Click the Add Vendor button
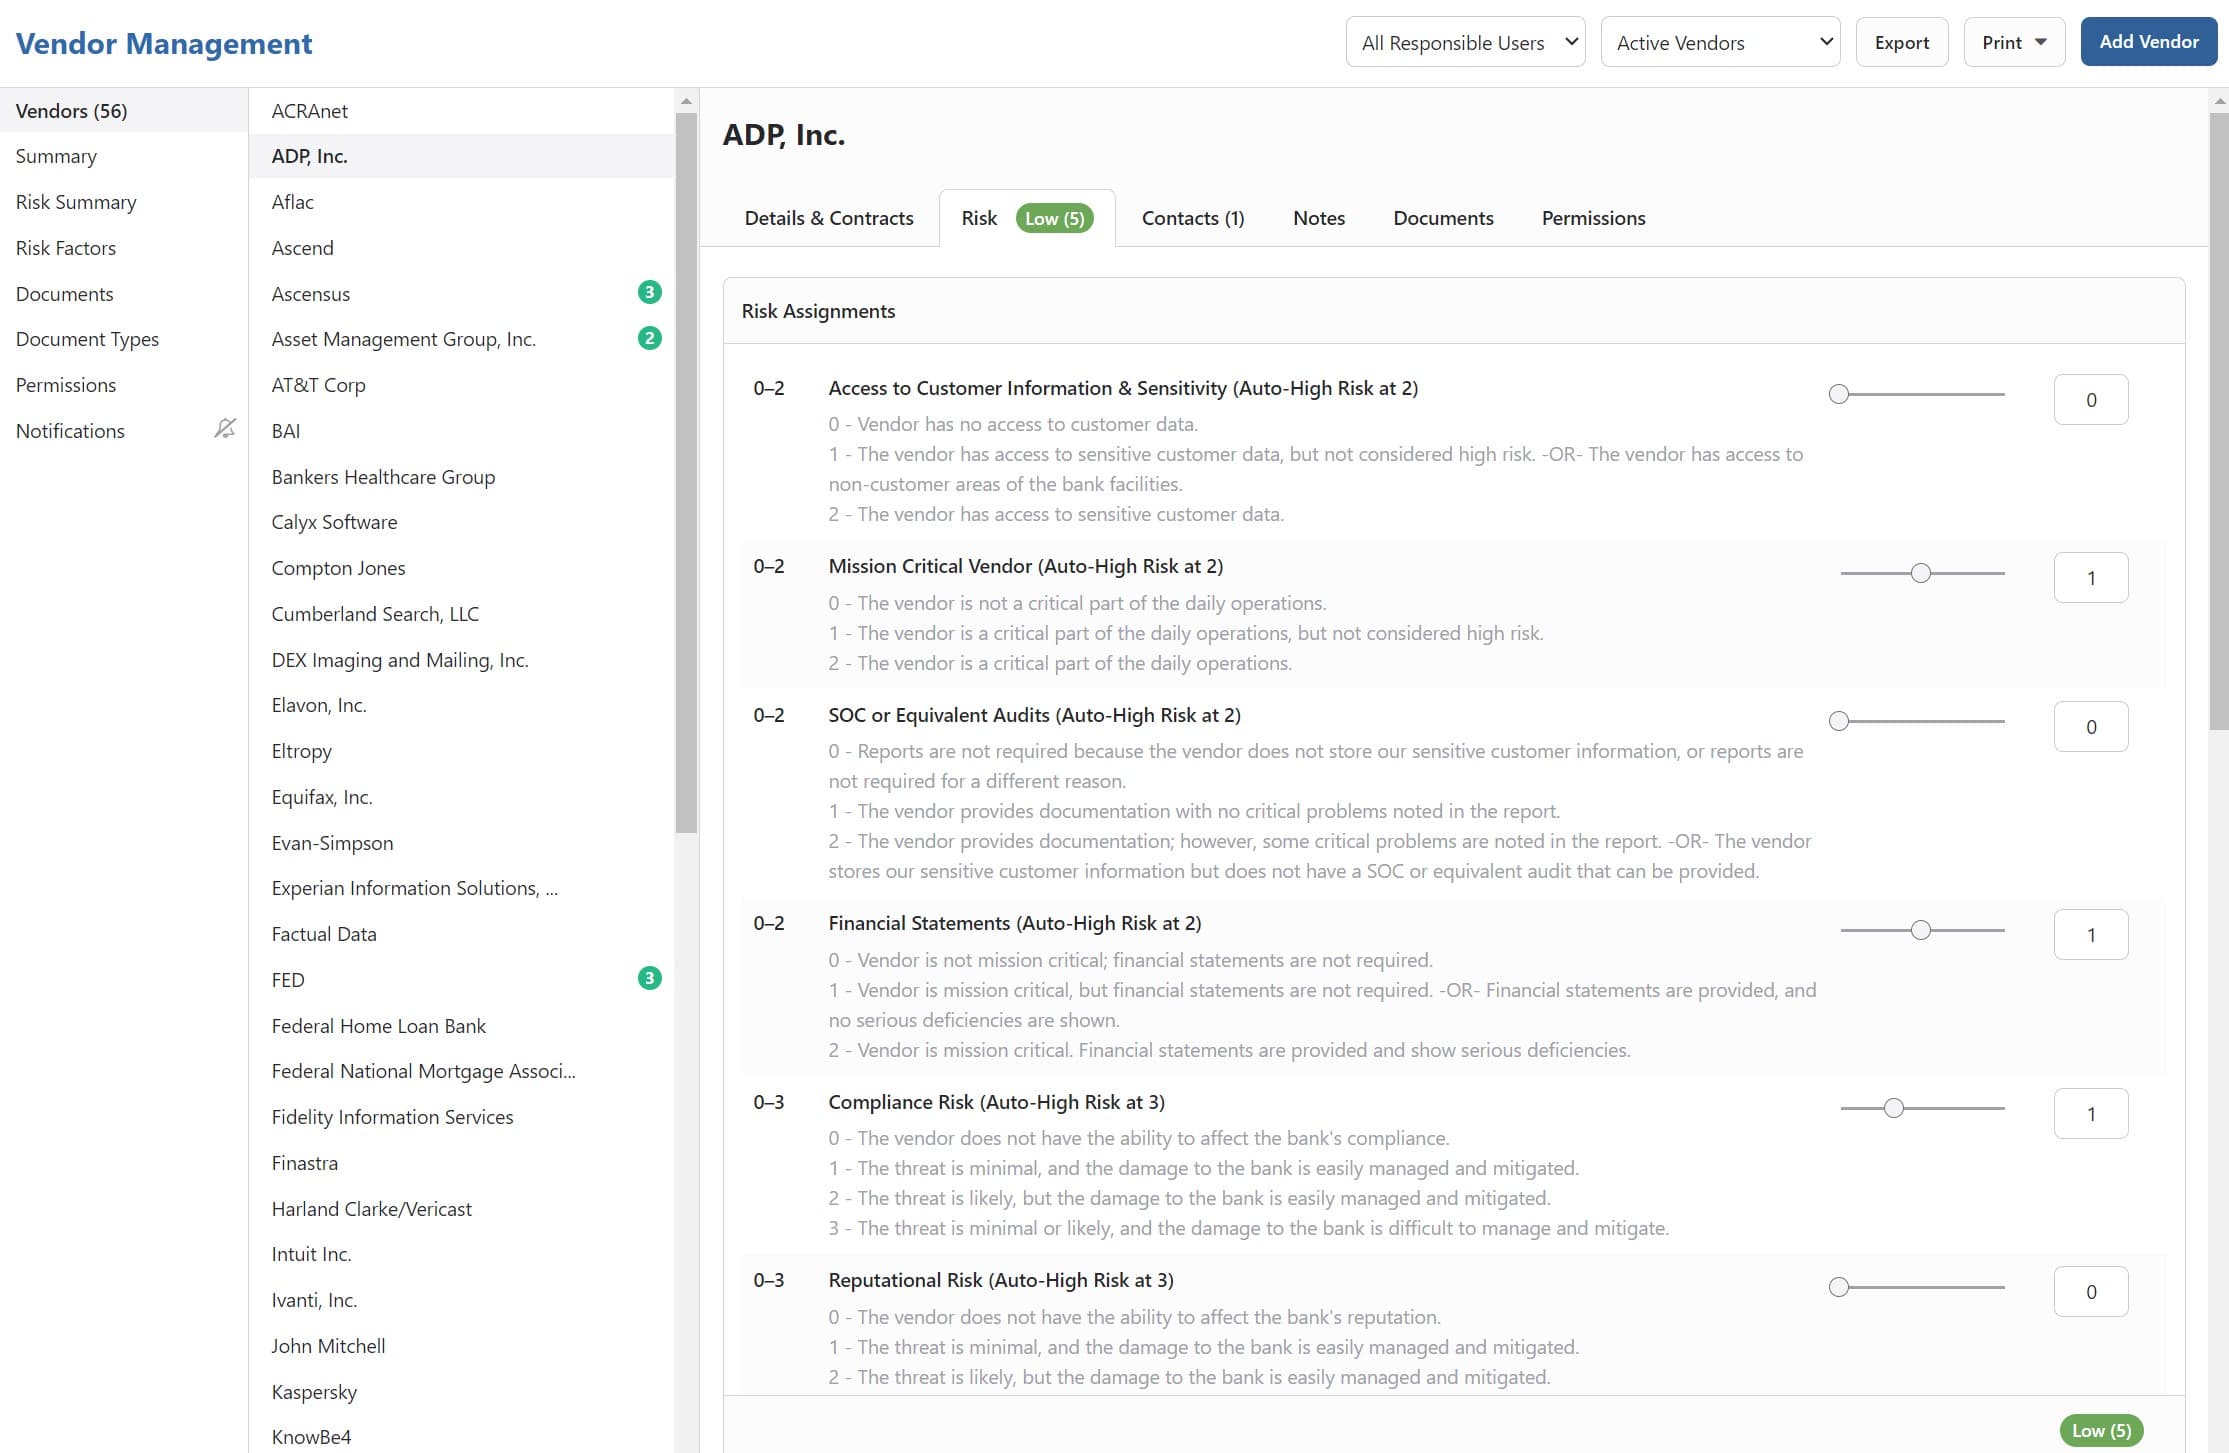Screen dimensions: 2229x1453 point(2148,42)
